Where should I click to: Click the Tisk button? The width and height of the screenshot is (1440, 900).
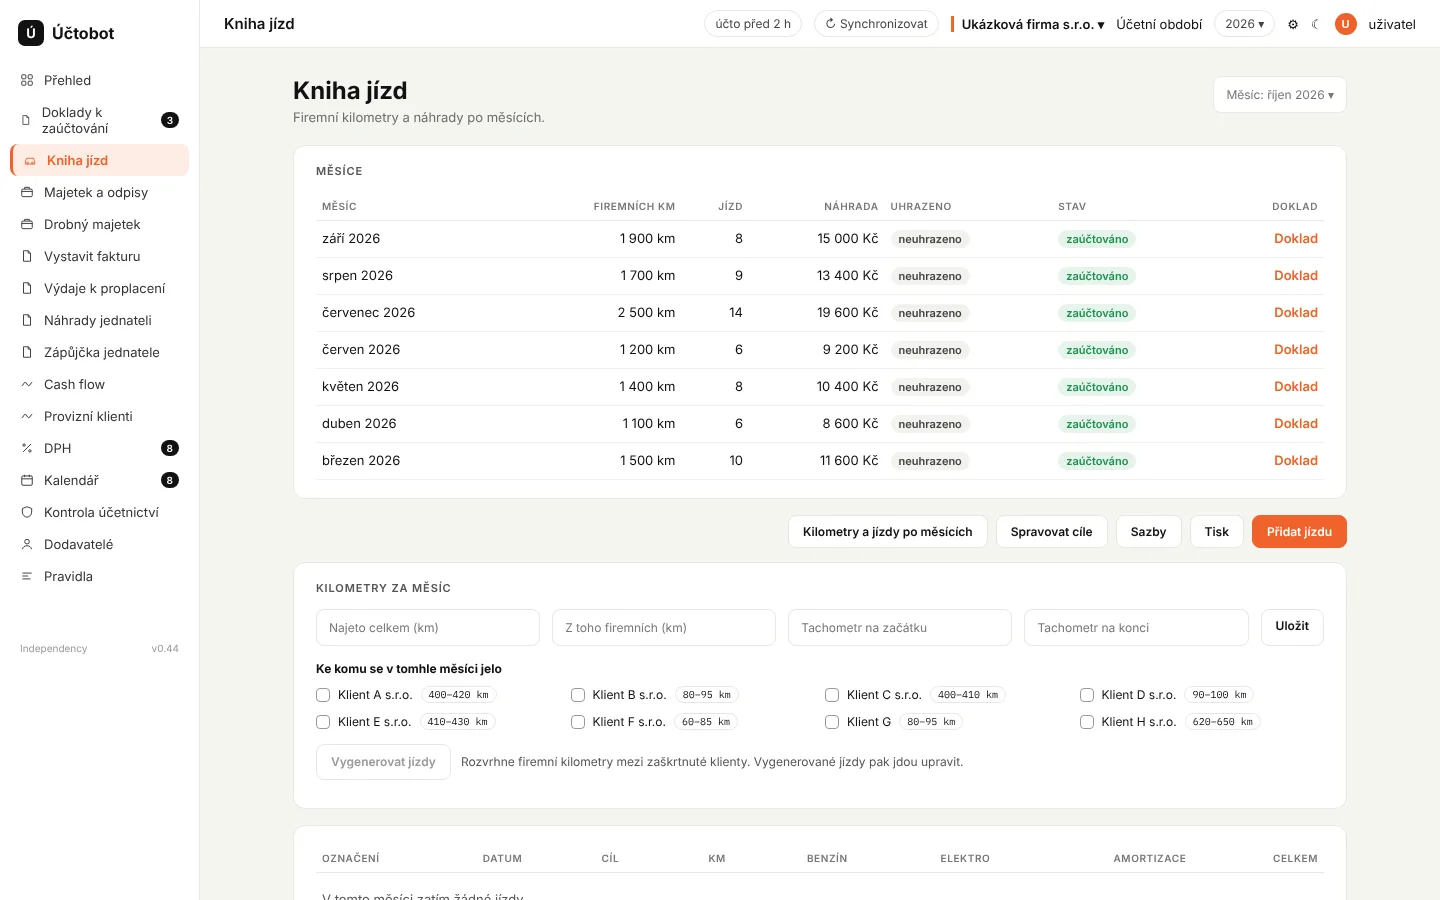click(x=1217, y=532)
